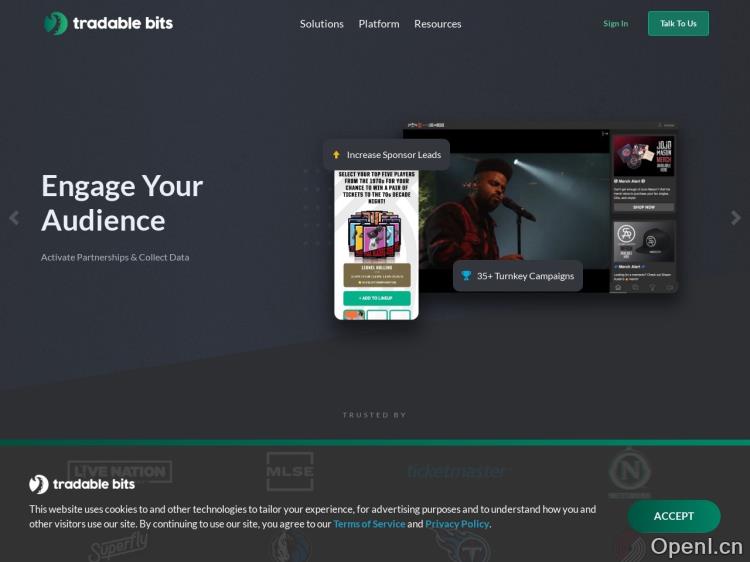This screenshot has width=750, height=562.
Task: Click the Tradable Bits logo in cookie banner
Action: [82, 484]
